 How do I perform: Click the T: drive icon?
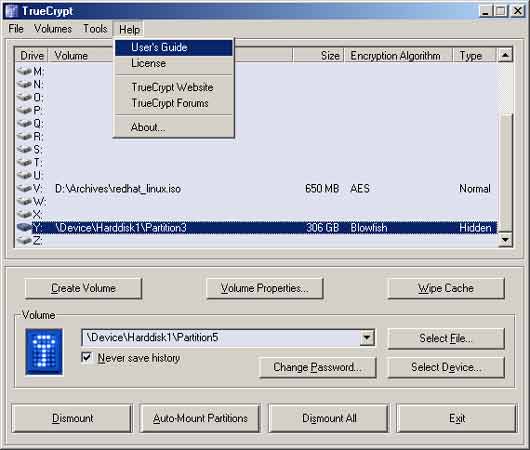(x=24, y=162)
